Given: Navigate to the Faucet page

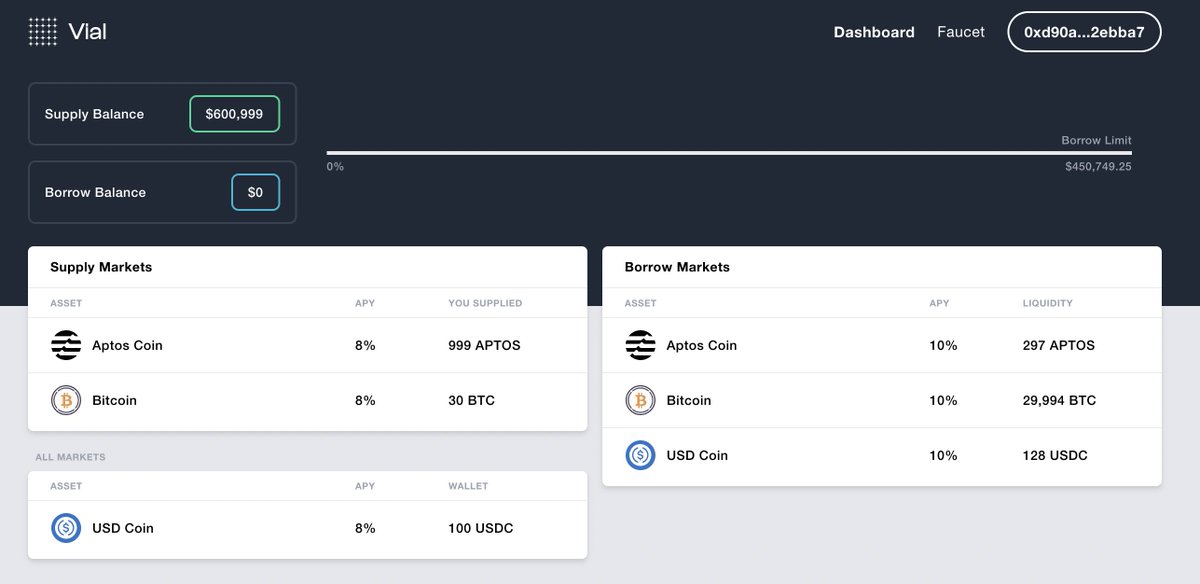Looking at the screenshot, I should [960, 31].
